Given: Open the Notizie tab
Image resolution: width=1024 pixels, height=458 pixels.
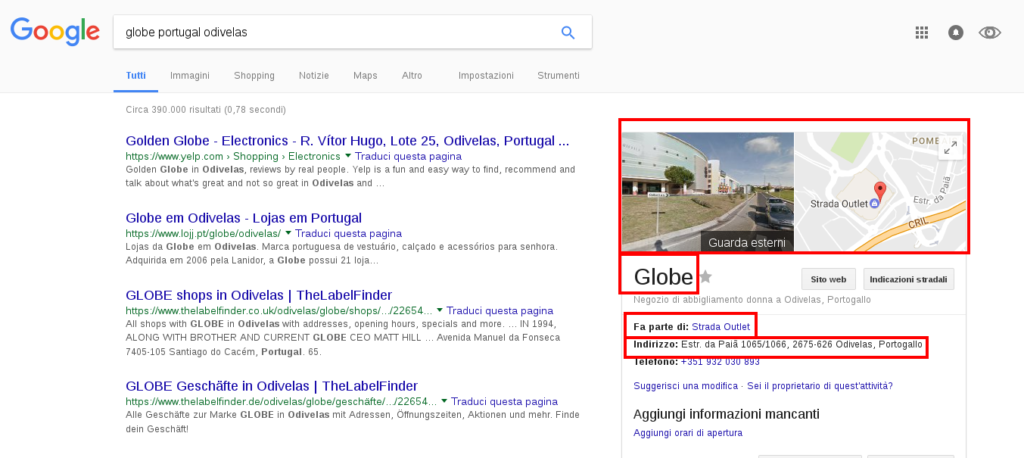Looking at the screenshot, I should point(314,75).
